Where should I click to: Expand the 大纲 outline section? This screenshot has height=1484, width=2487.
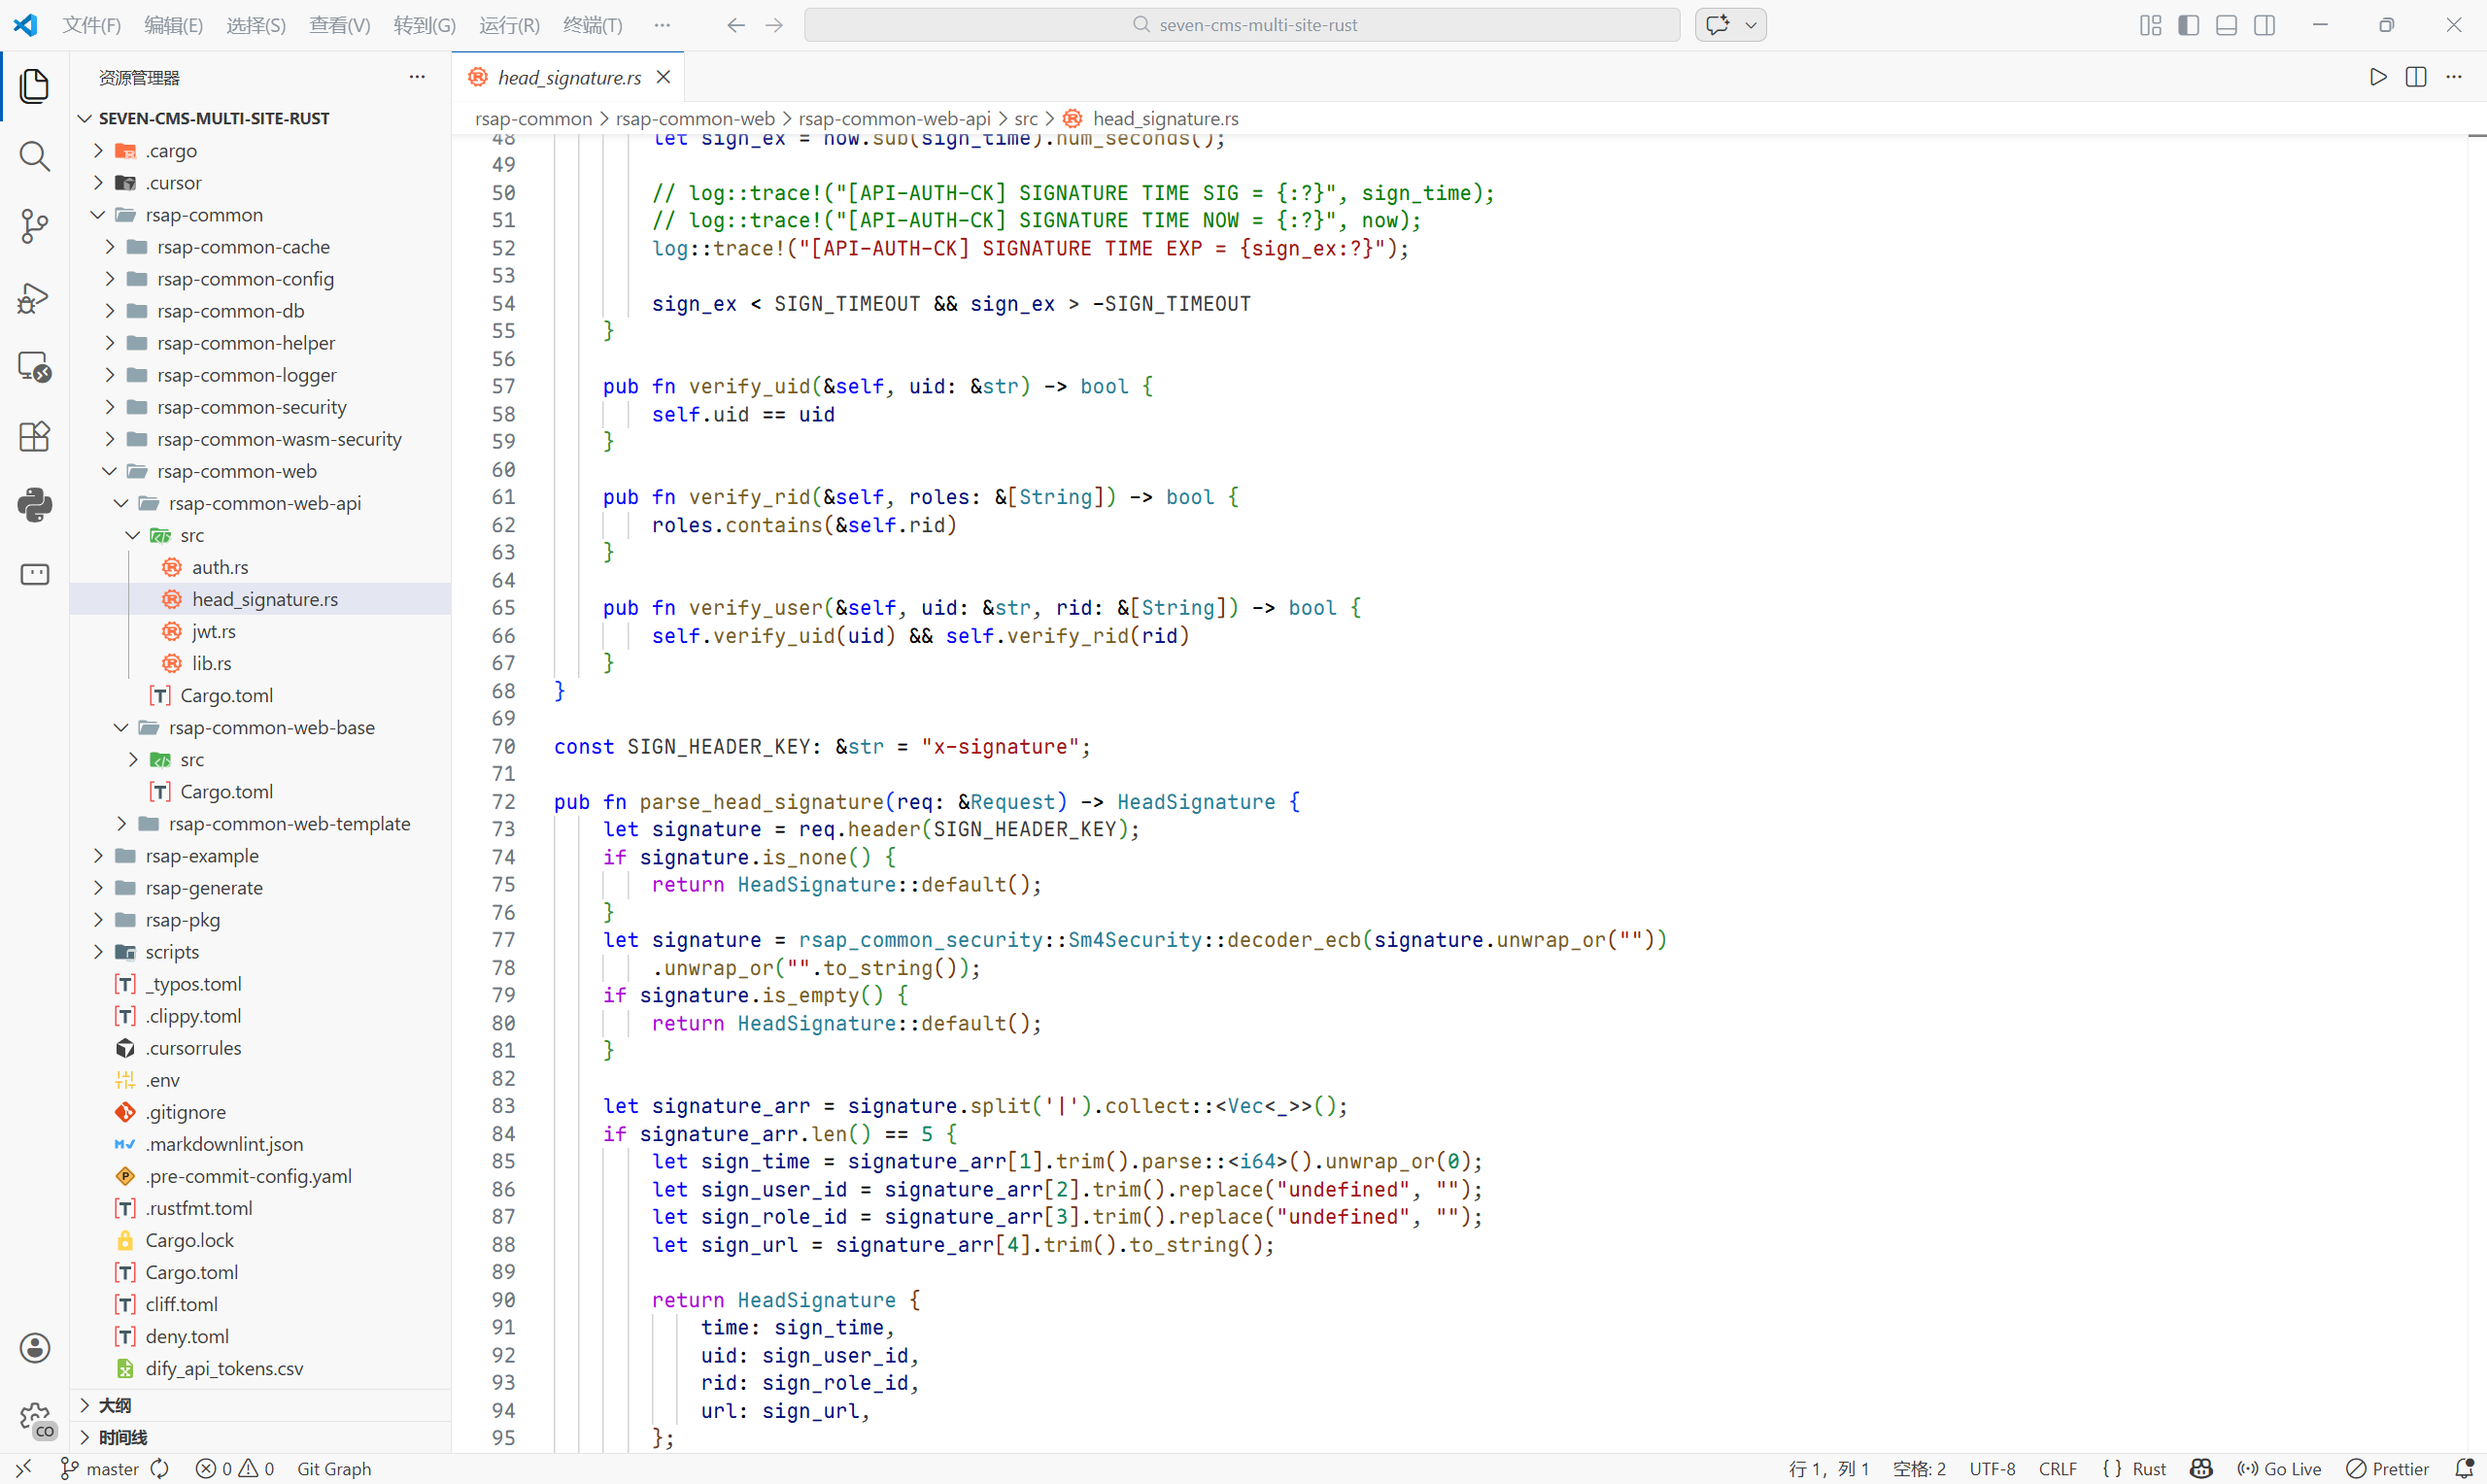click(x=260, y=1405)
